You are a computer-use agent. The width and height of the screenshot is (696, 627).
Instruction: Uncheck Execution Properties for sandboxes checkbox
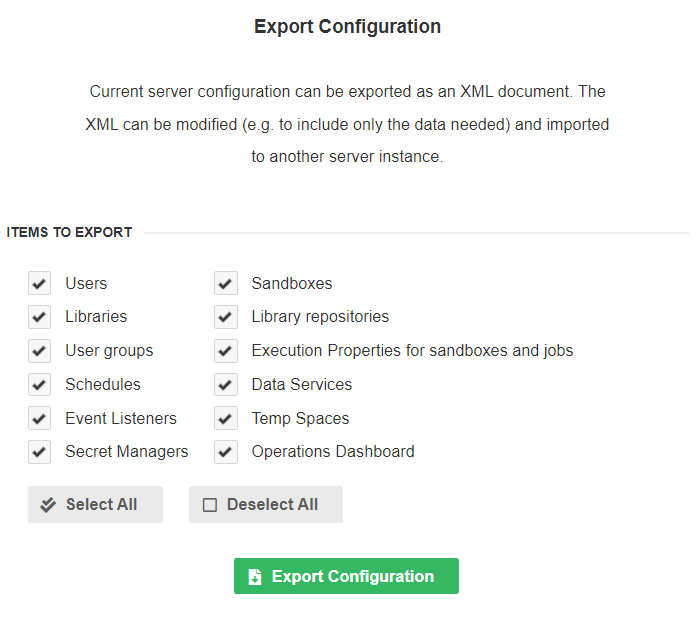tap(226, 351)
